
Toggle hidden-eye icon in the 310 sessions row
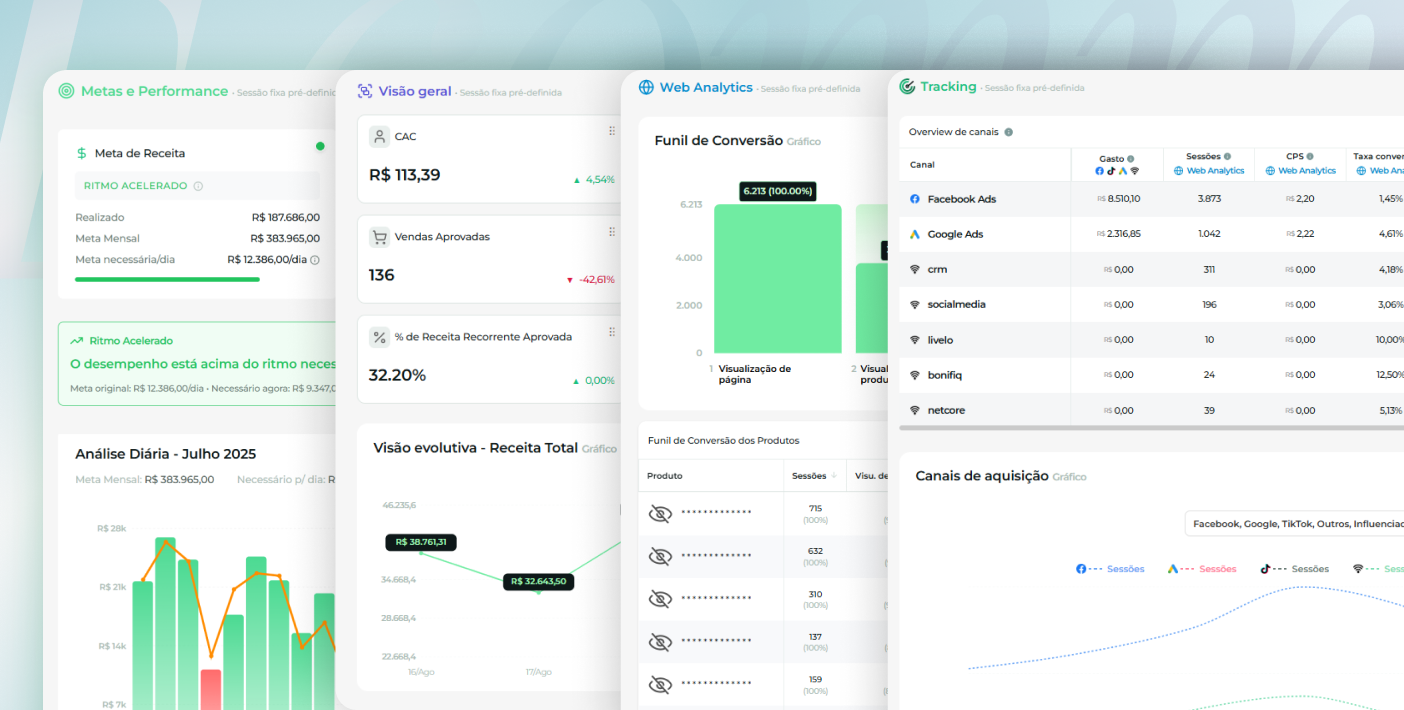coord(660,599)
